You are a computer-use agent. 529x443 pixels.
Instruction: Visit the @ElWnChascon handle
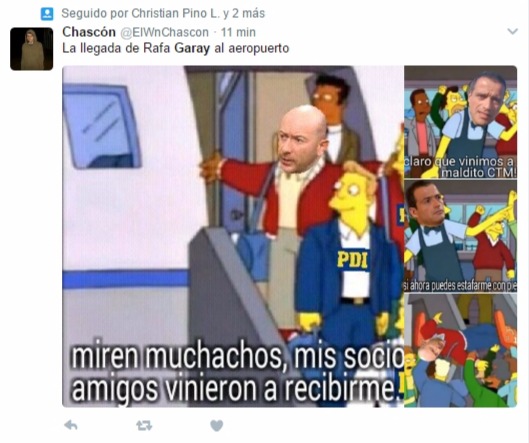pos(165,32)
